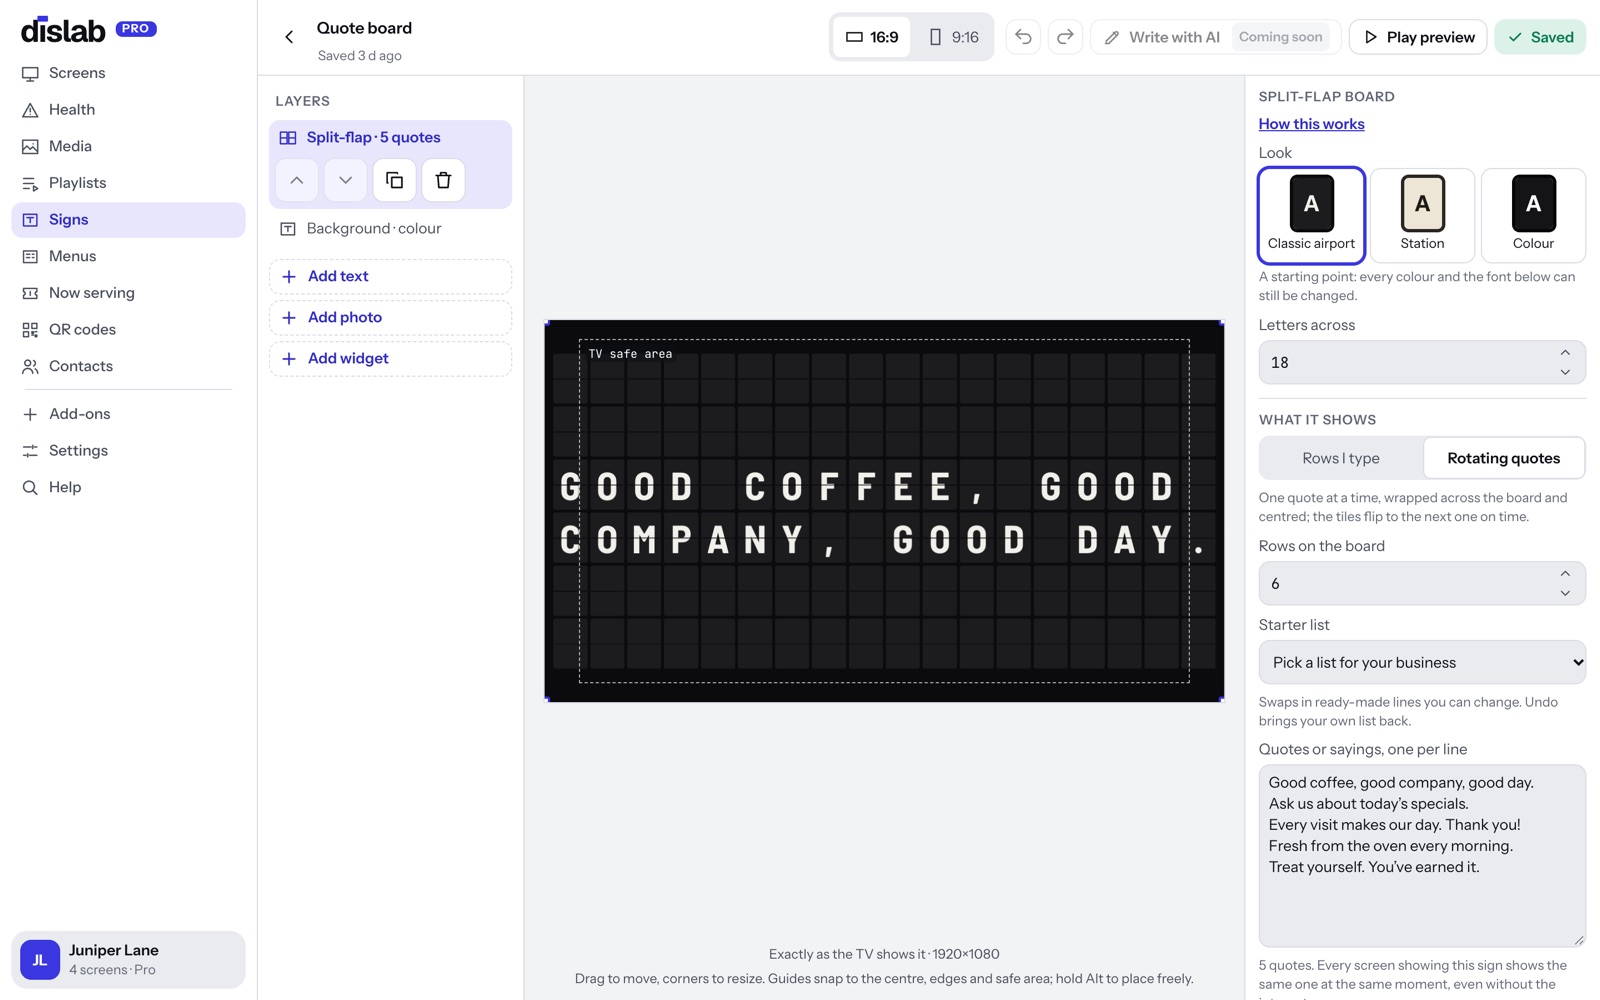Open the Health page
Image resolution: width=1600 pixels, height=1000 pixels.
128,110
